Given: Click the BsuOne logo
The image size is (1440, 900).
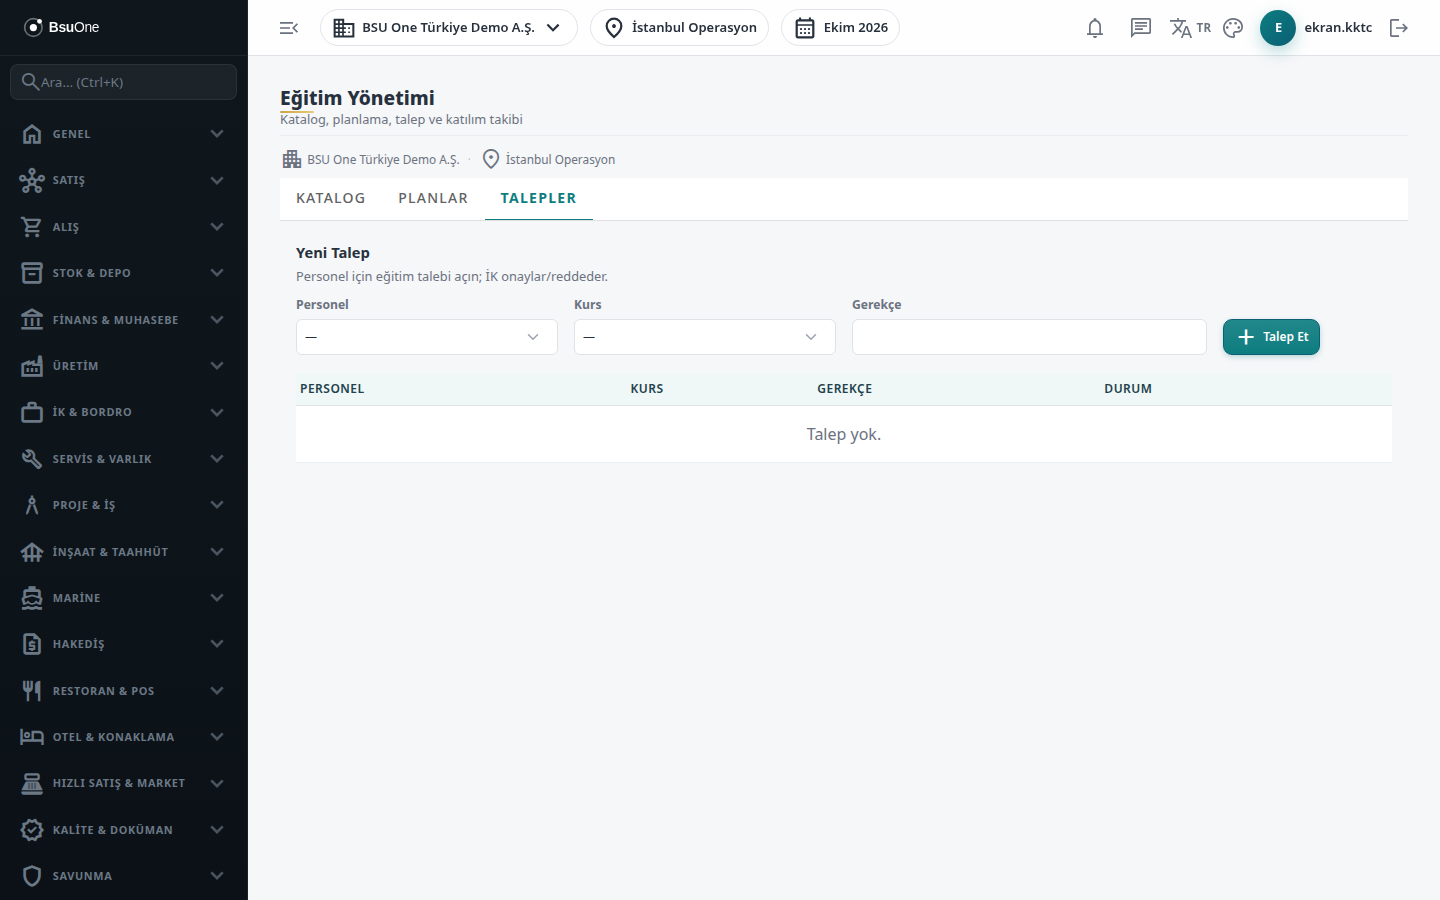Looking at the screenshot, I should [x=62, y=27].
